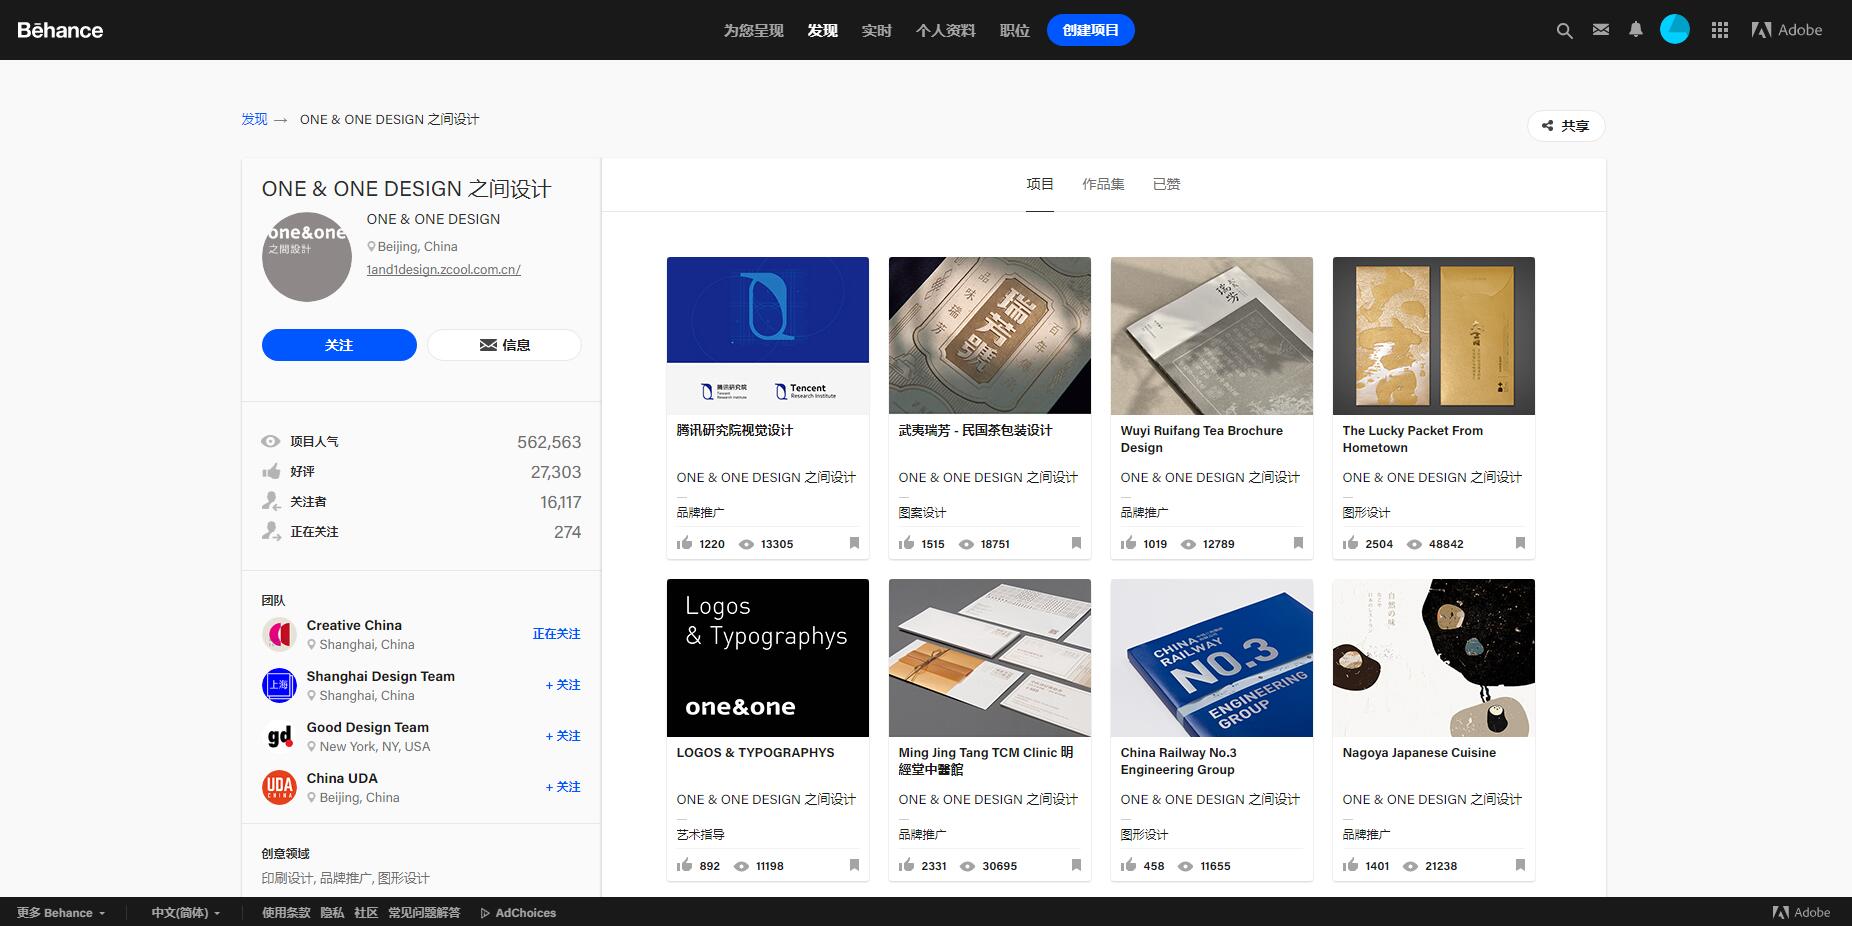Viewport: 1852px width, 926px height.
Task: Open the 个人资料 navigation item
Action: [x=946, y=30]
